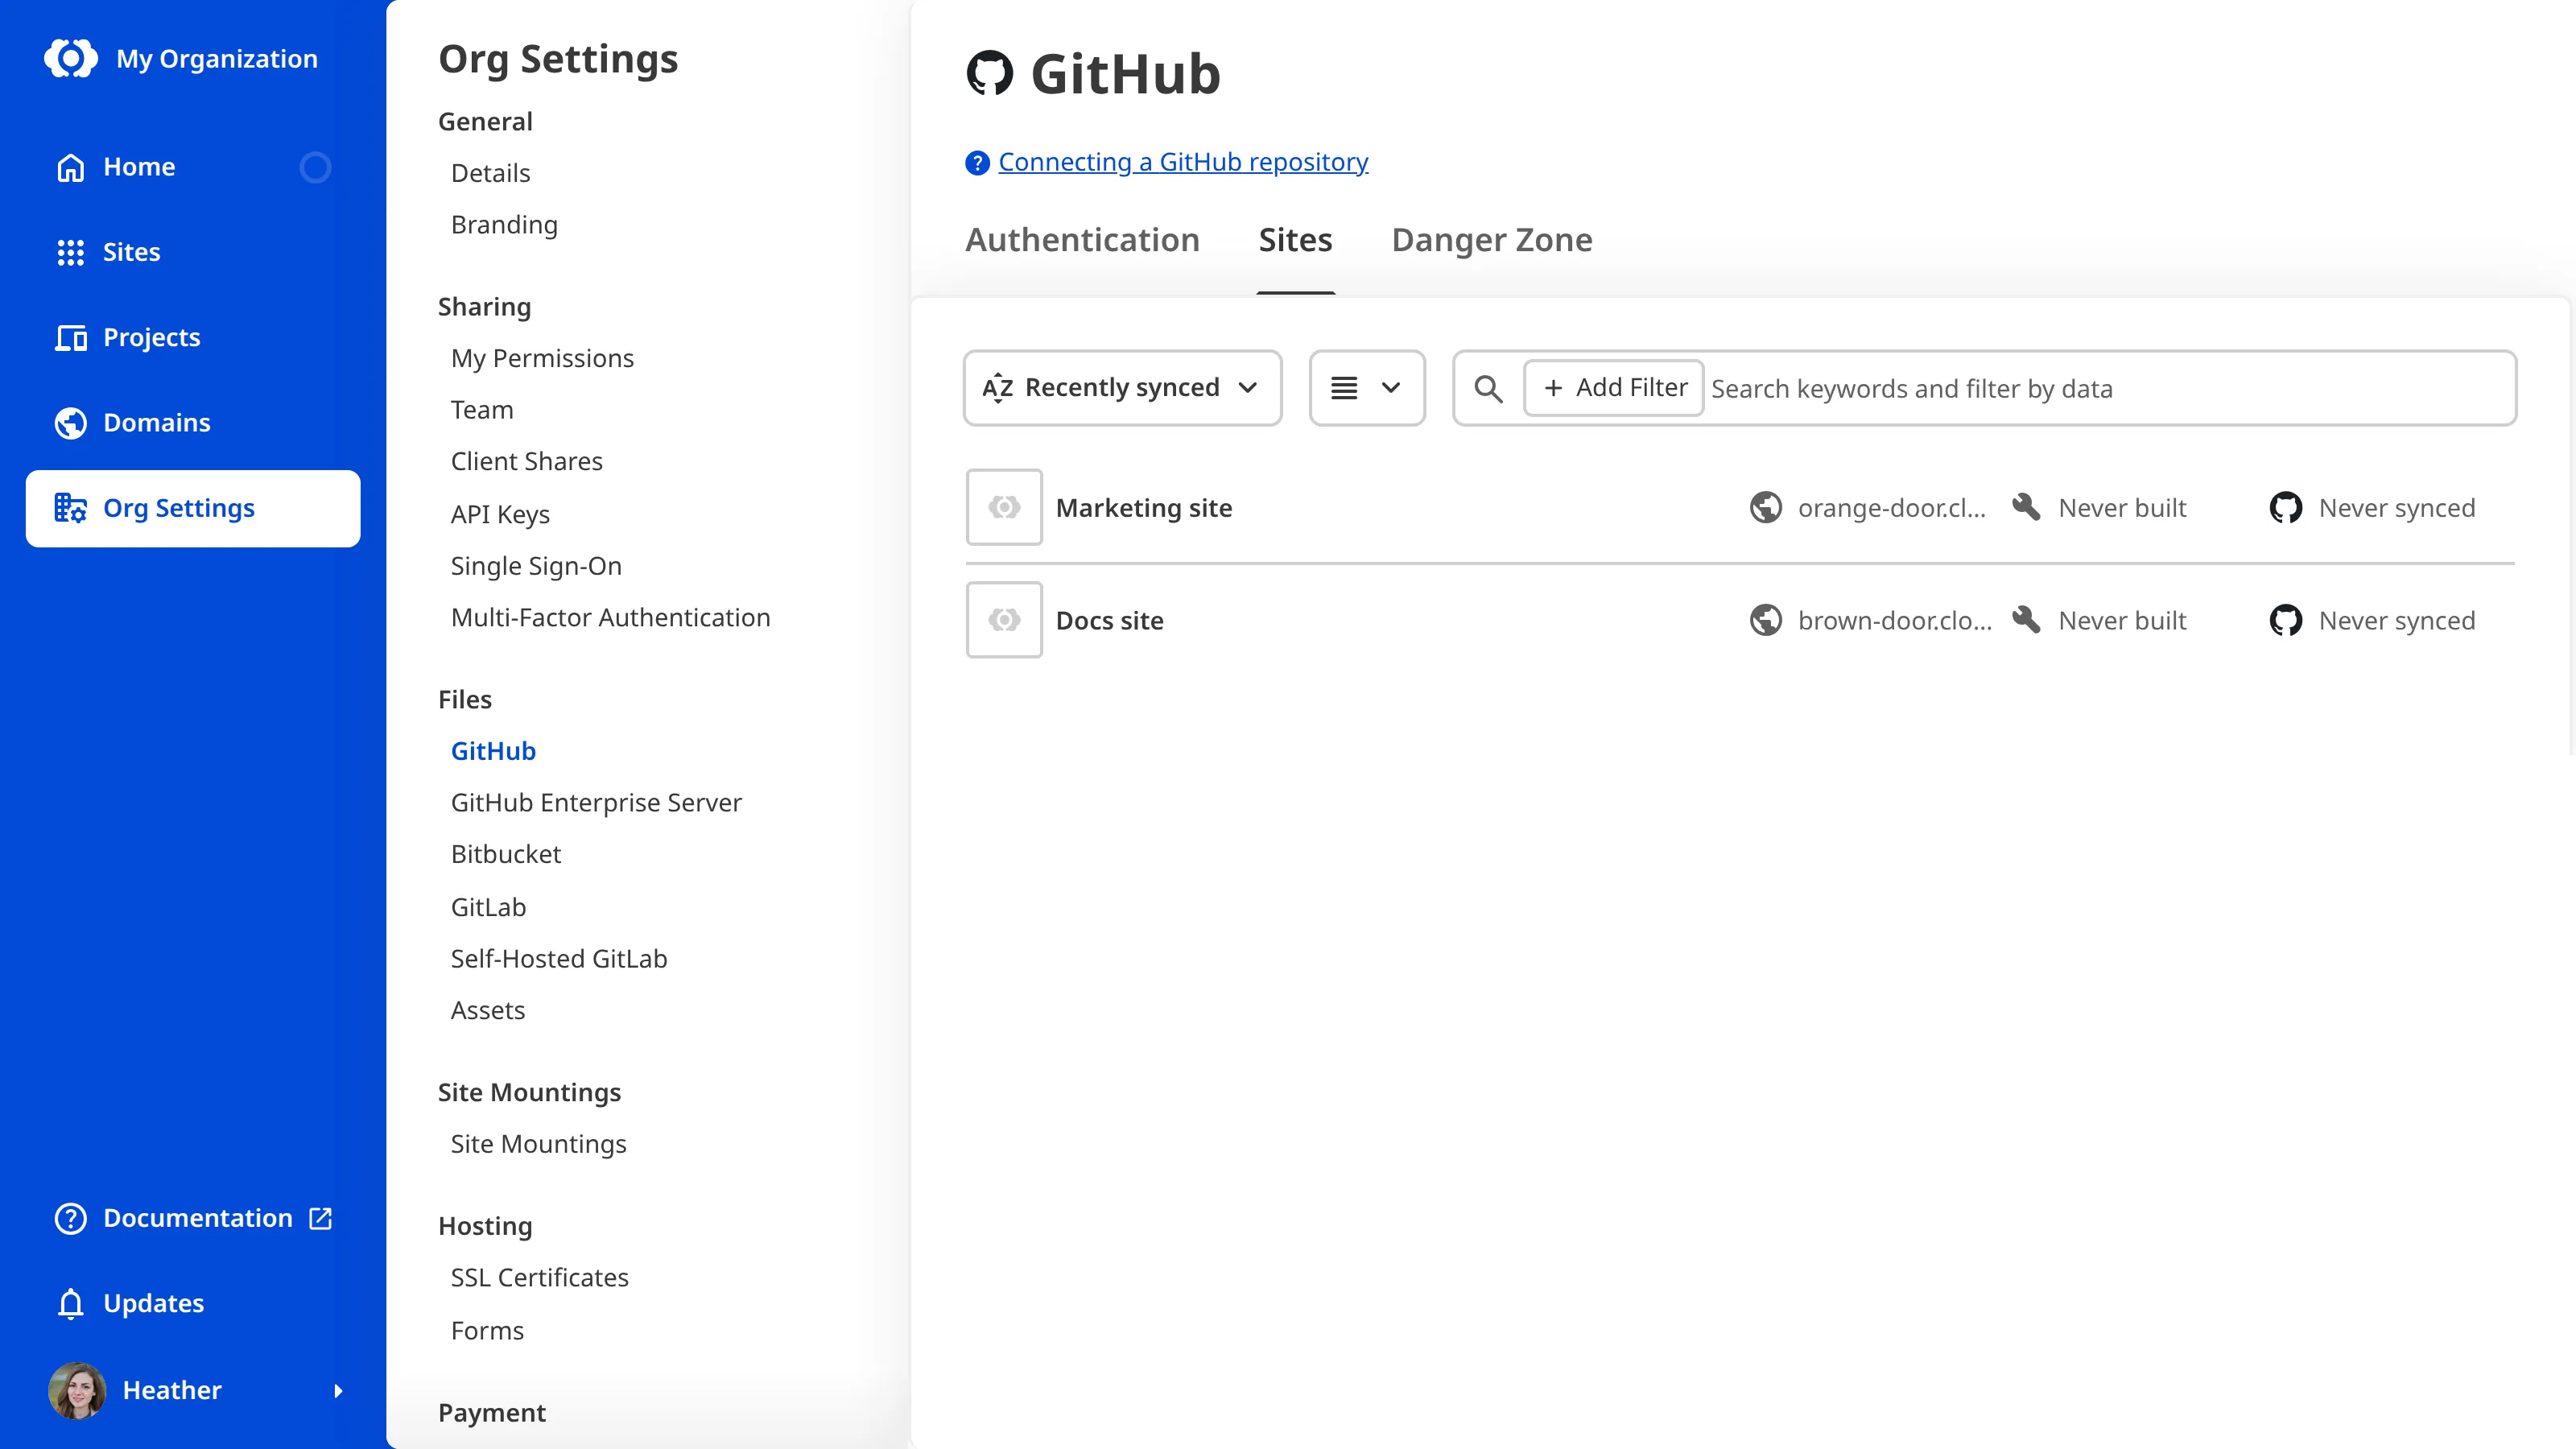Viewport: 2576px width, 1449px height.
Task: Open the Marketing site name
Action: (1144, 508)
